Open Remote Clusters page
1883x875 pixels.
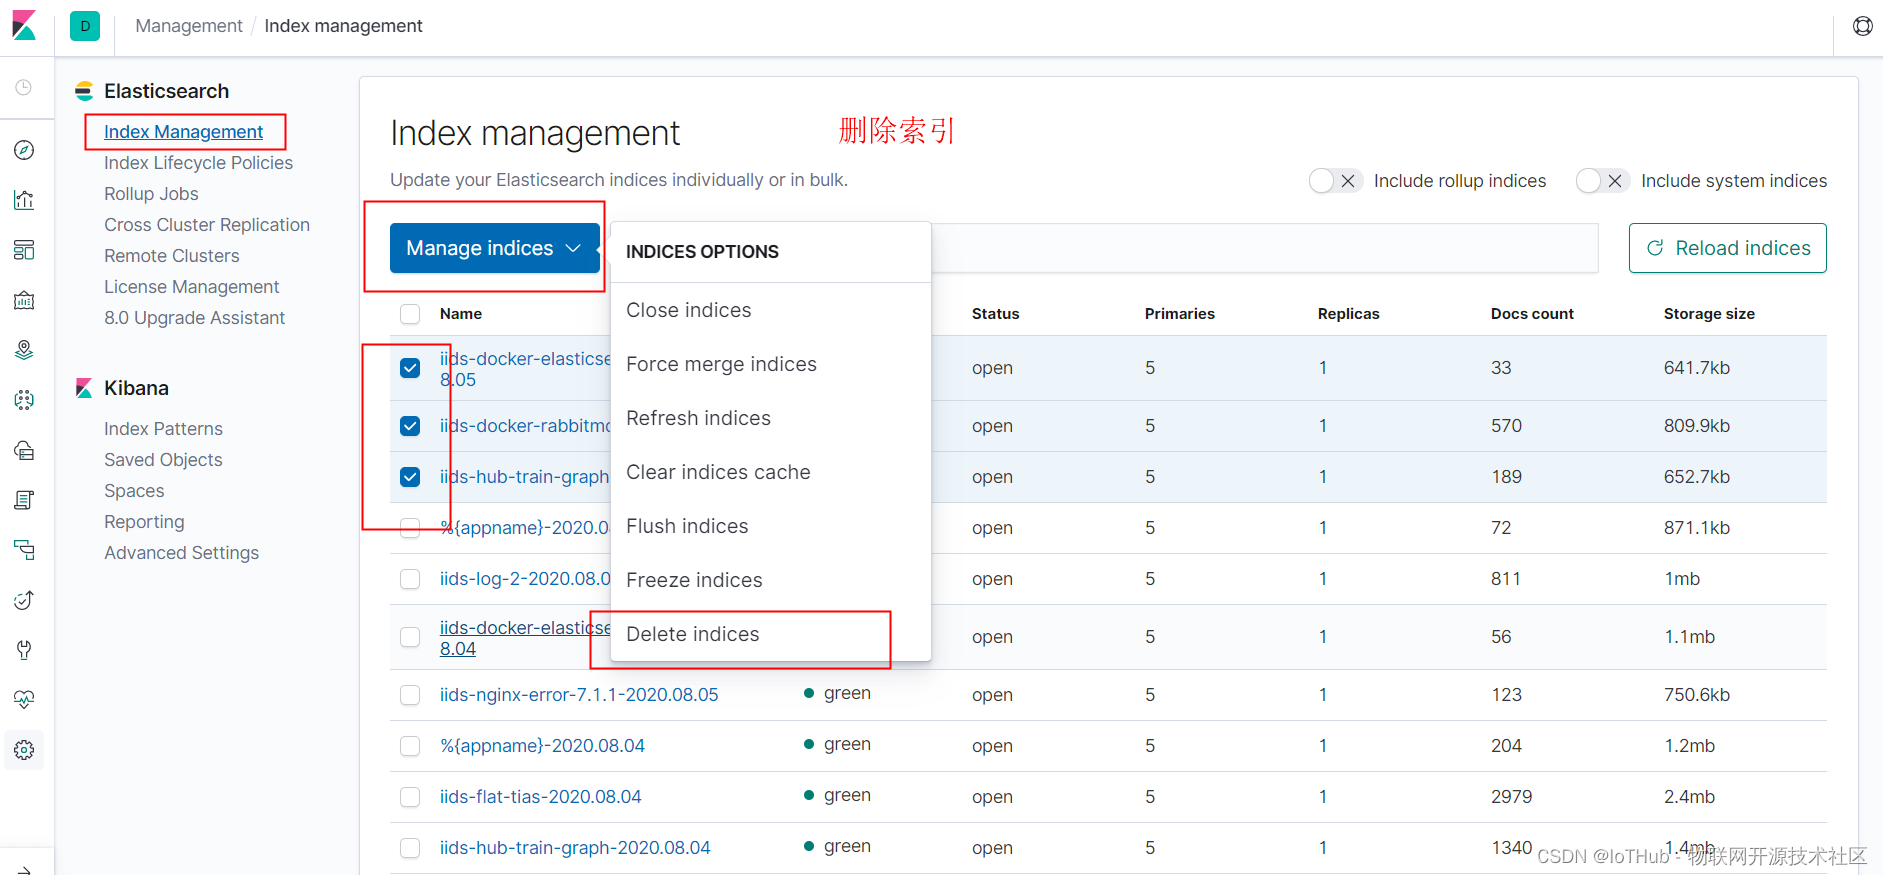pyautogui.click(x=172, y=256)
